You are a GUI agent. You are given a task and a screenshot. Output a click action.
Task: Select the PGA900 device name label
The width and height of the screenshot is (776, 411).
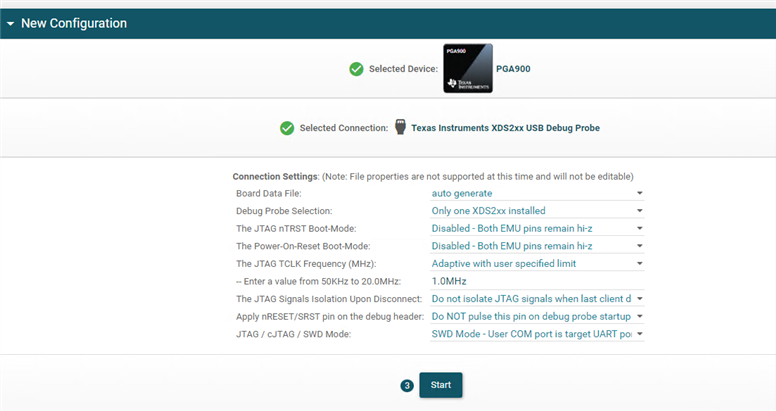[513, 69]
